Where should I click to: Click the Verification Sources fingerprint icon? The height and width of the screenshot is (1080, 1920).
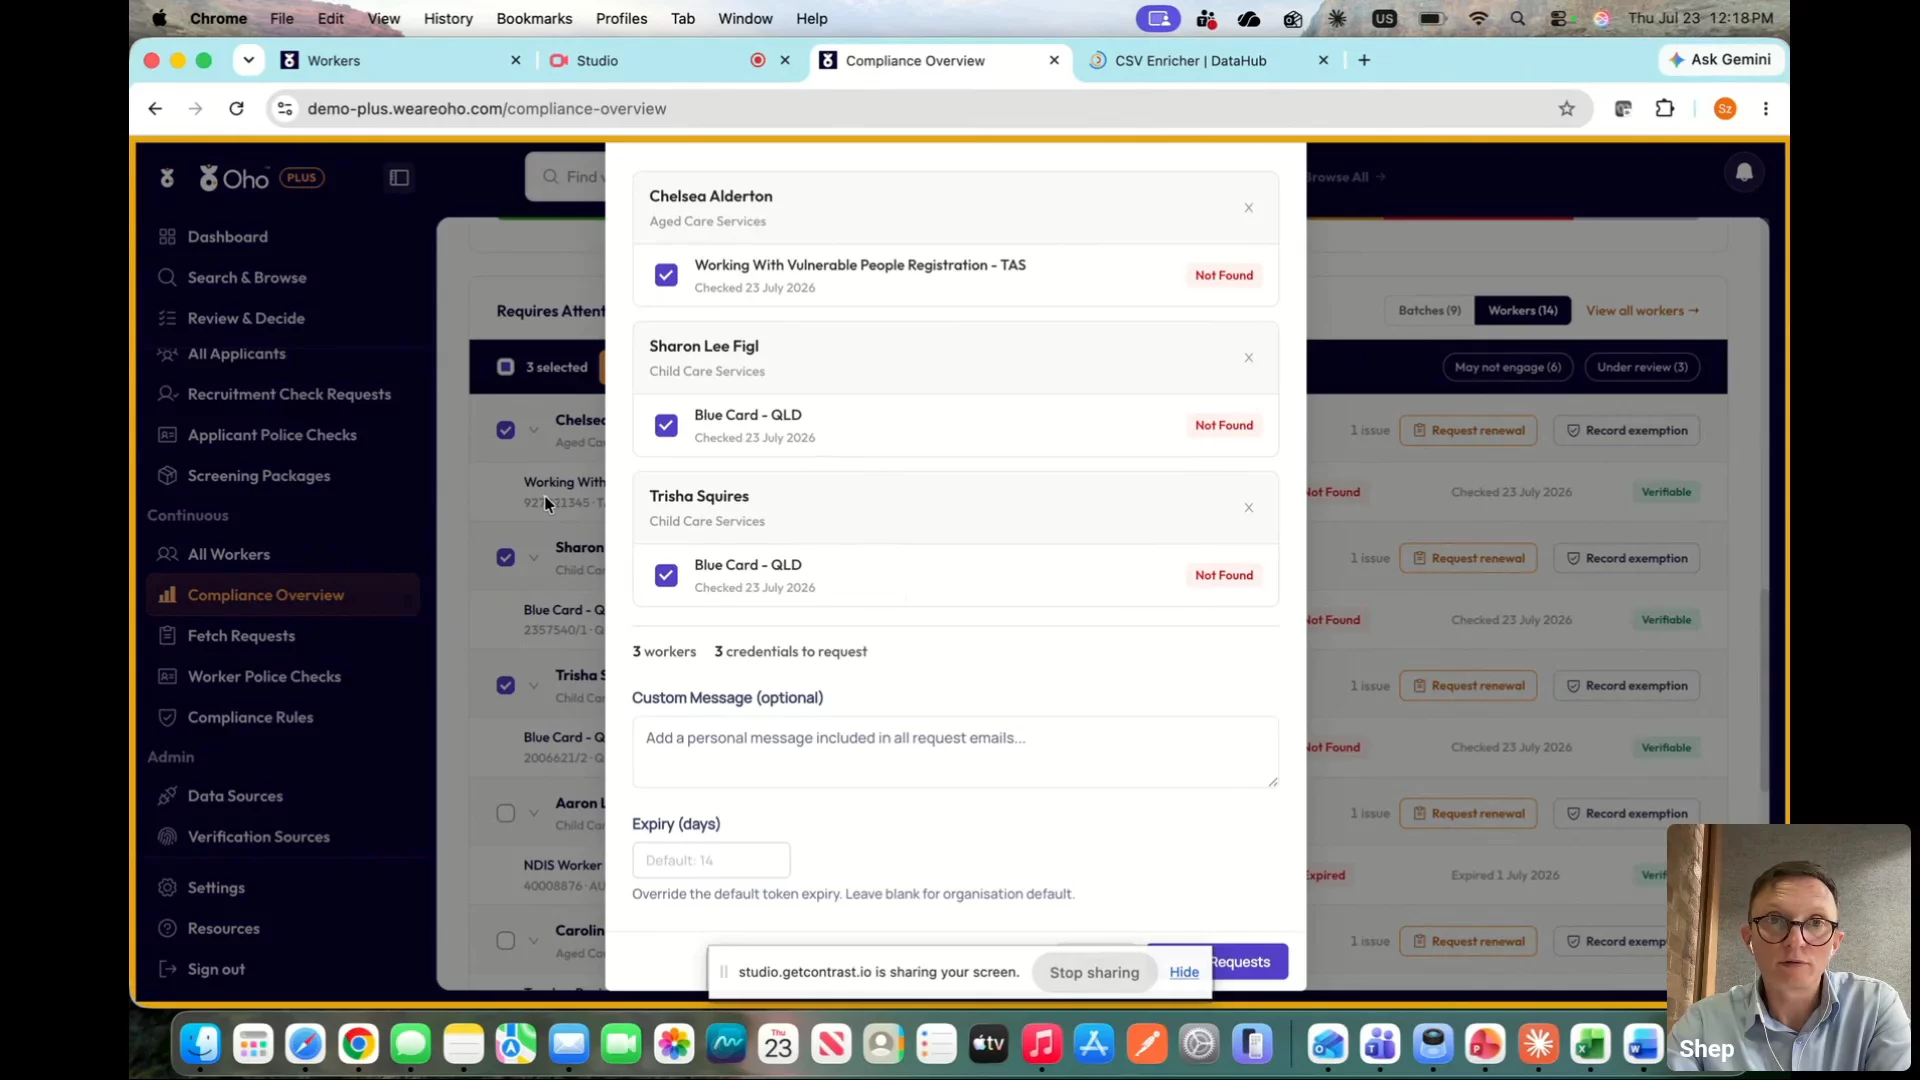coord(167,837)
